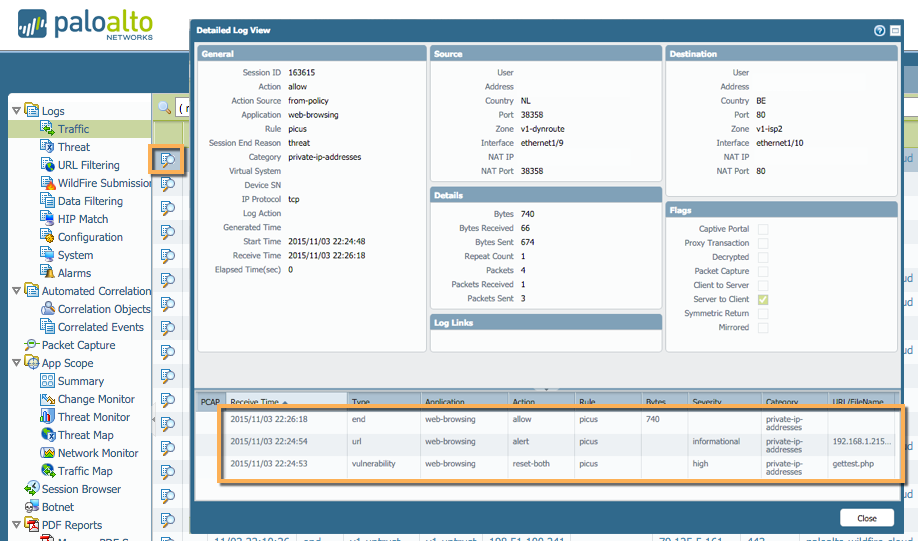
Task: Collapse the Automated Correlation tree node
Action: click(x=16, y=291)
